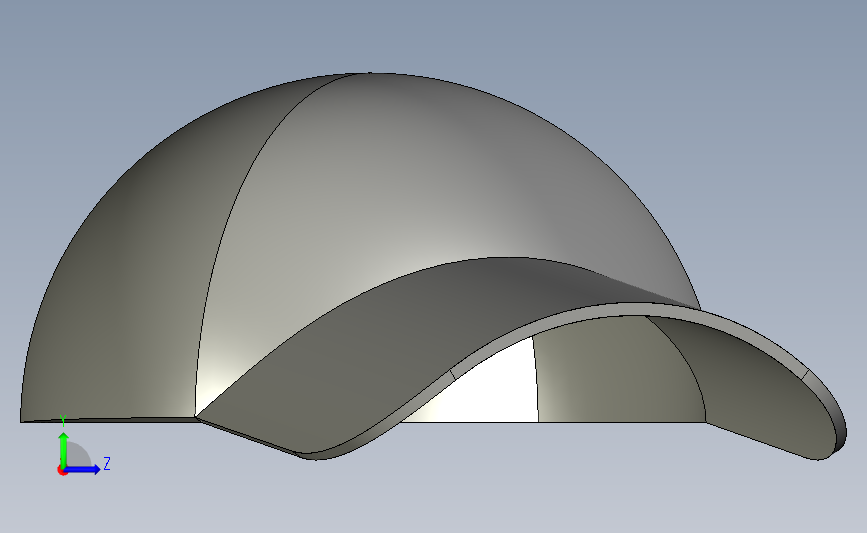Click the green Y axis arrow of the triad

click(x=64, y=449)
